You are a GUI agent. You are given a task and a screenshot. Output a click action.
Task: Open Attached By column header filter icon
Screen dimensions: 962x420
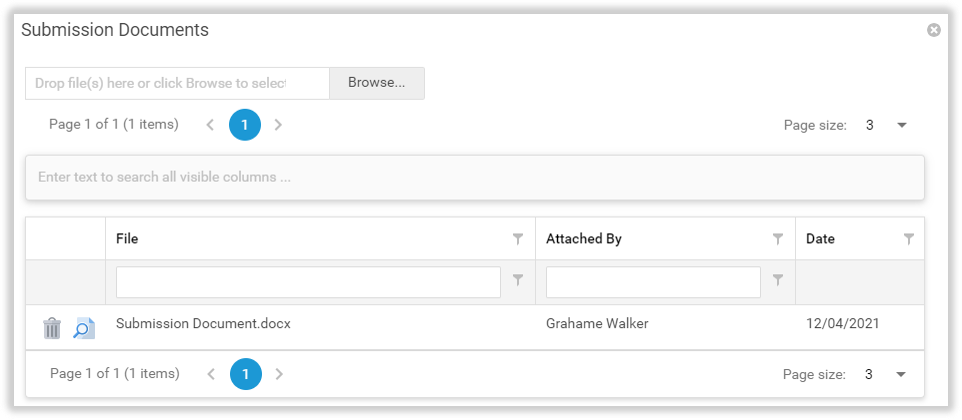coord(778,239)
